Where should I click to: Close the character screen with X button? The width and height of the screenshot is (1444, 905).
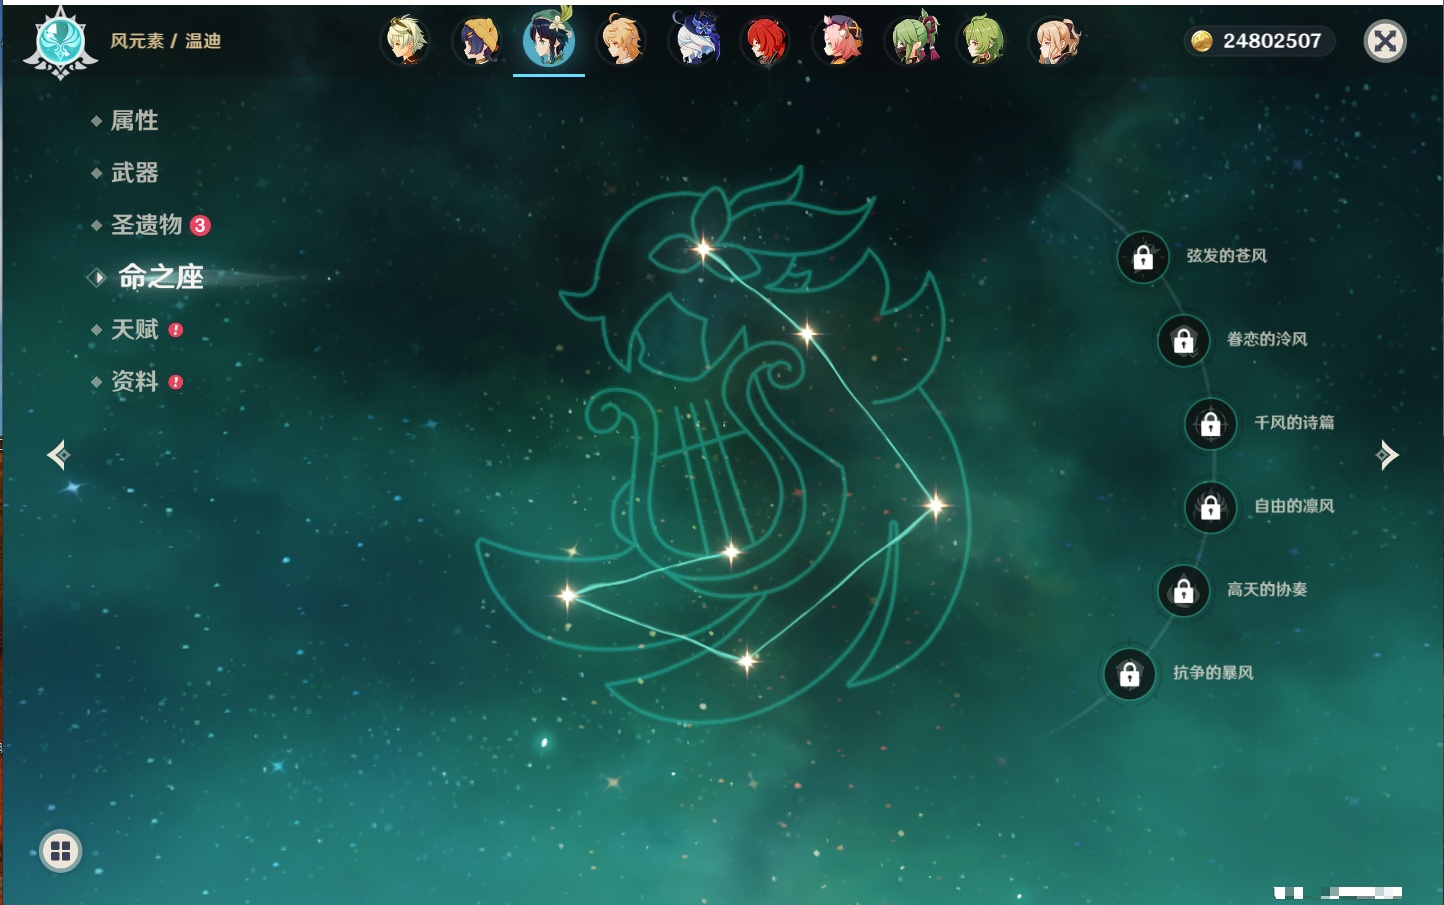click(1385, 41)
